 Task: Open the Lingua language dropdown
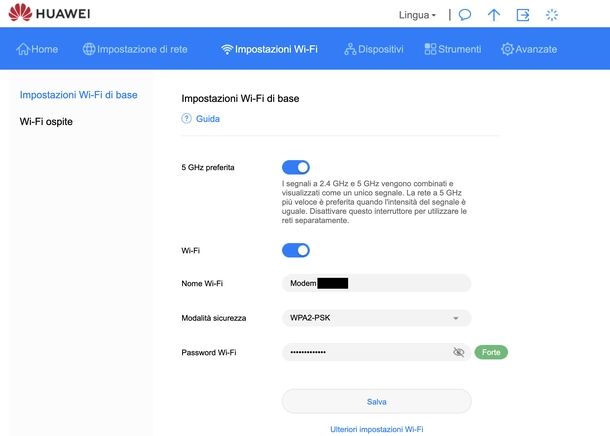[417, 15]
